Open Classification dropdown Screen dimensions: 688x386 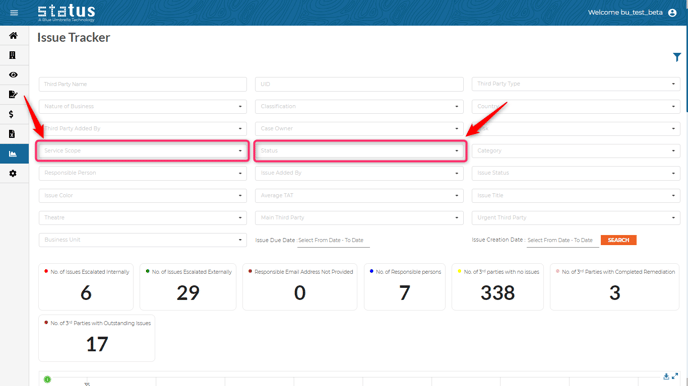pyautogui.click(x=359, y=106)
